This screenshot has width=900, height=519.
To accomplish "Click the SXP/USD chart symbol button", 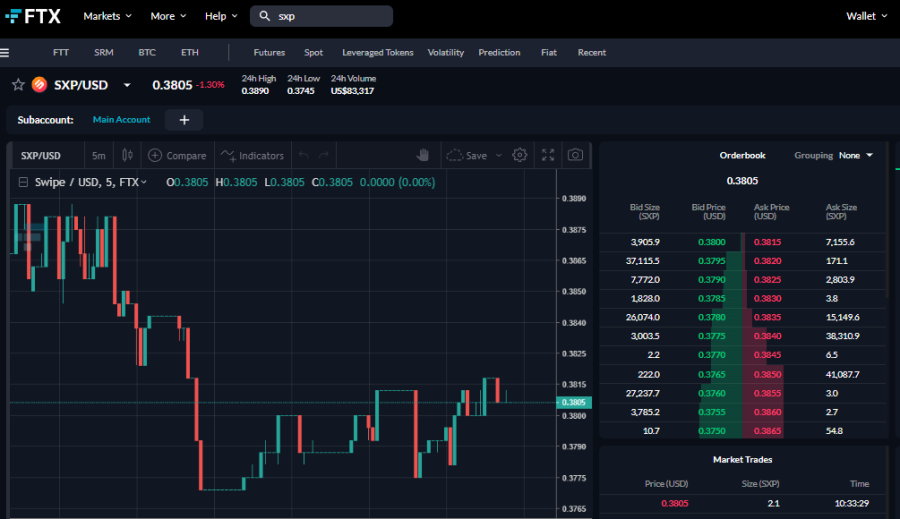I will pyautogui.click(x=41, y=156).
